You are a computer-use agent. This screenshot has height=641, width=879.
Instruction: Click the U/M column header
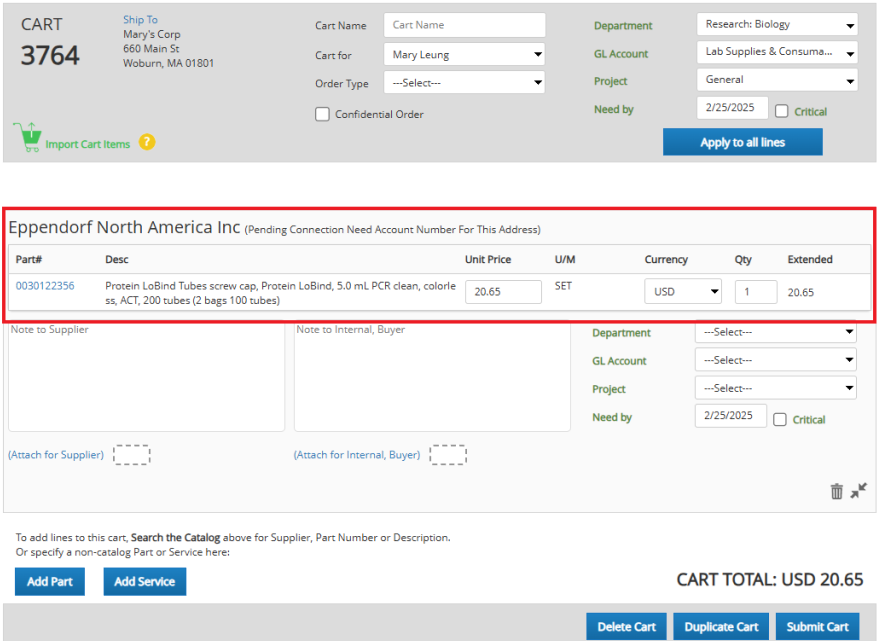point(565,259)
